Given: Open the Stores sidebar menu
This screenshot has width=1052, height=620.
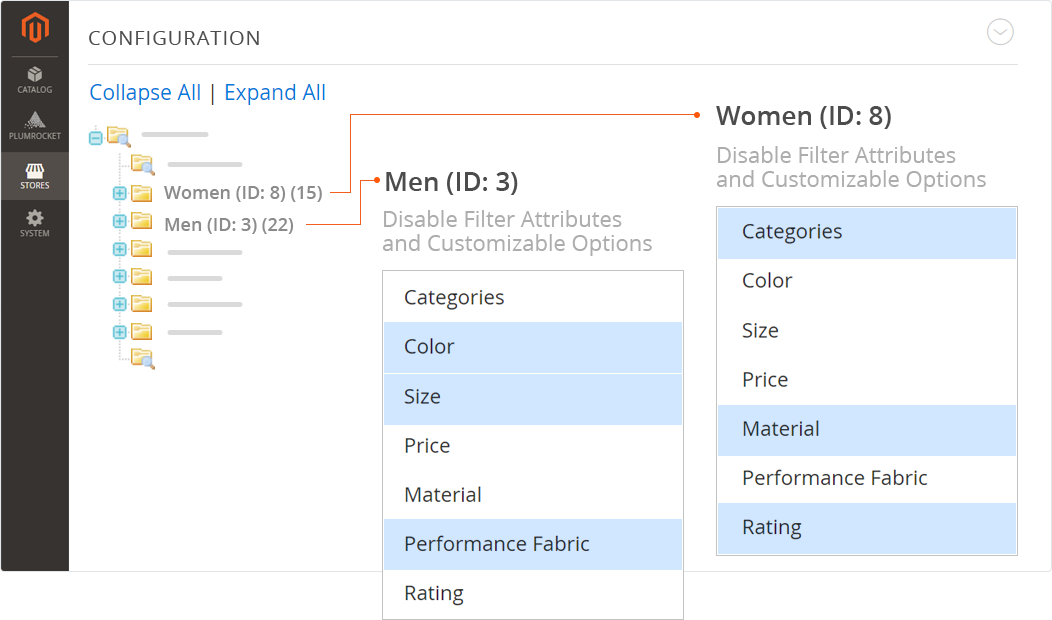Looking at the screenshot, I should (x=35, y=176).
